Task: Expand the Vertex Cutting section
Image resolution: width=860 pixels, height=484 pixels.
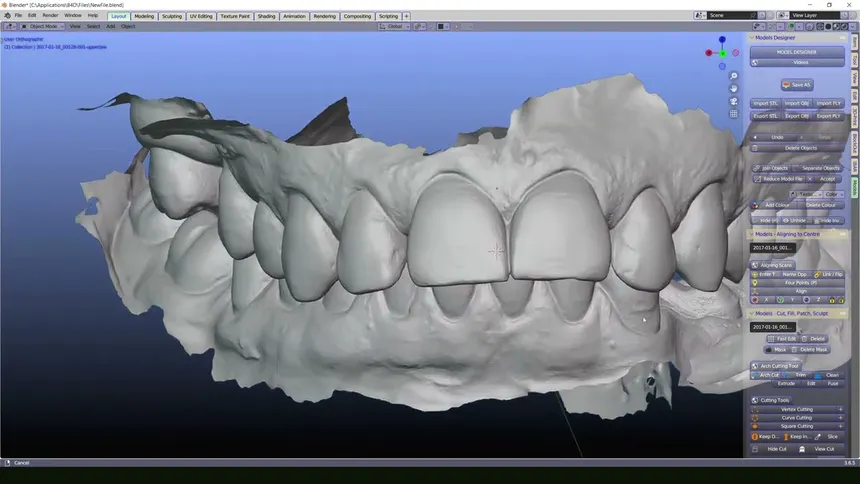Action: click(x=797, y=409)
